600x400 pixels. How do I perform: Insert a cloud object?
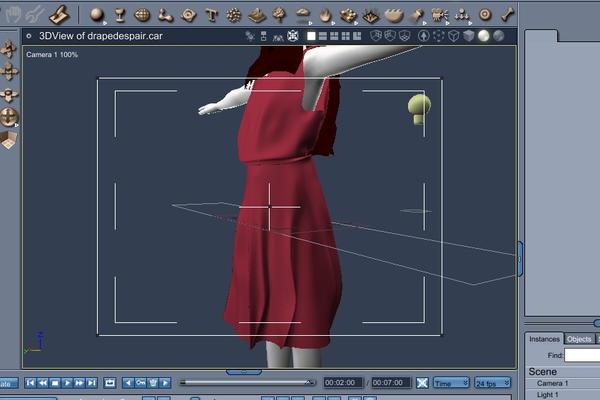click(303, 15)
